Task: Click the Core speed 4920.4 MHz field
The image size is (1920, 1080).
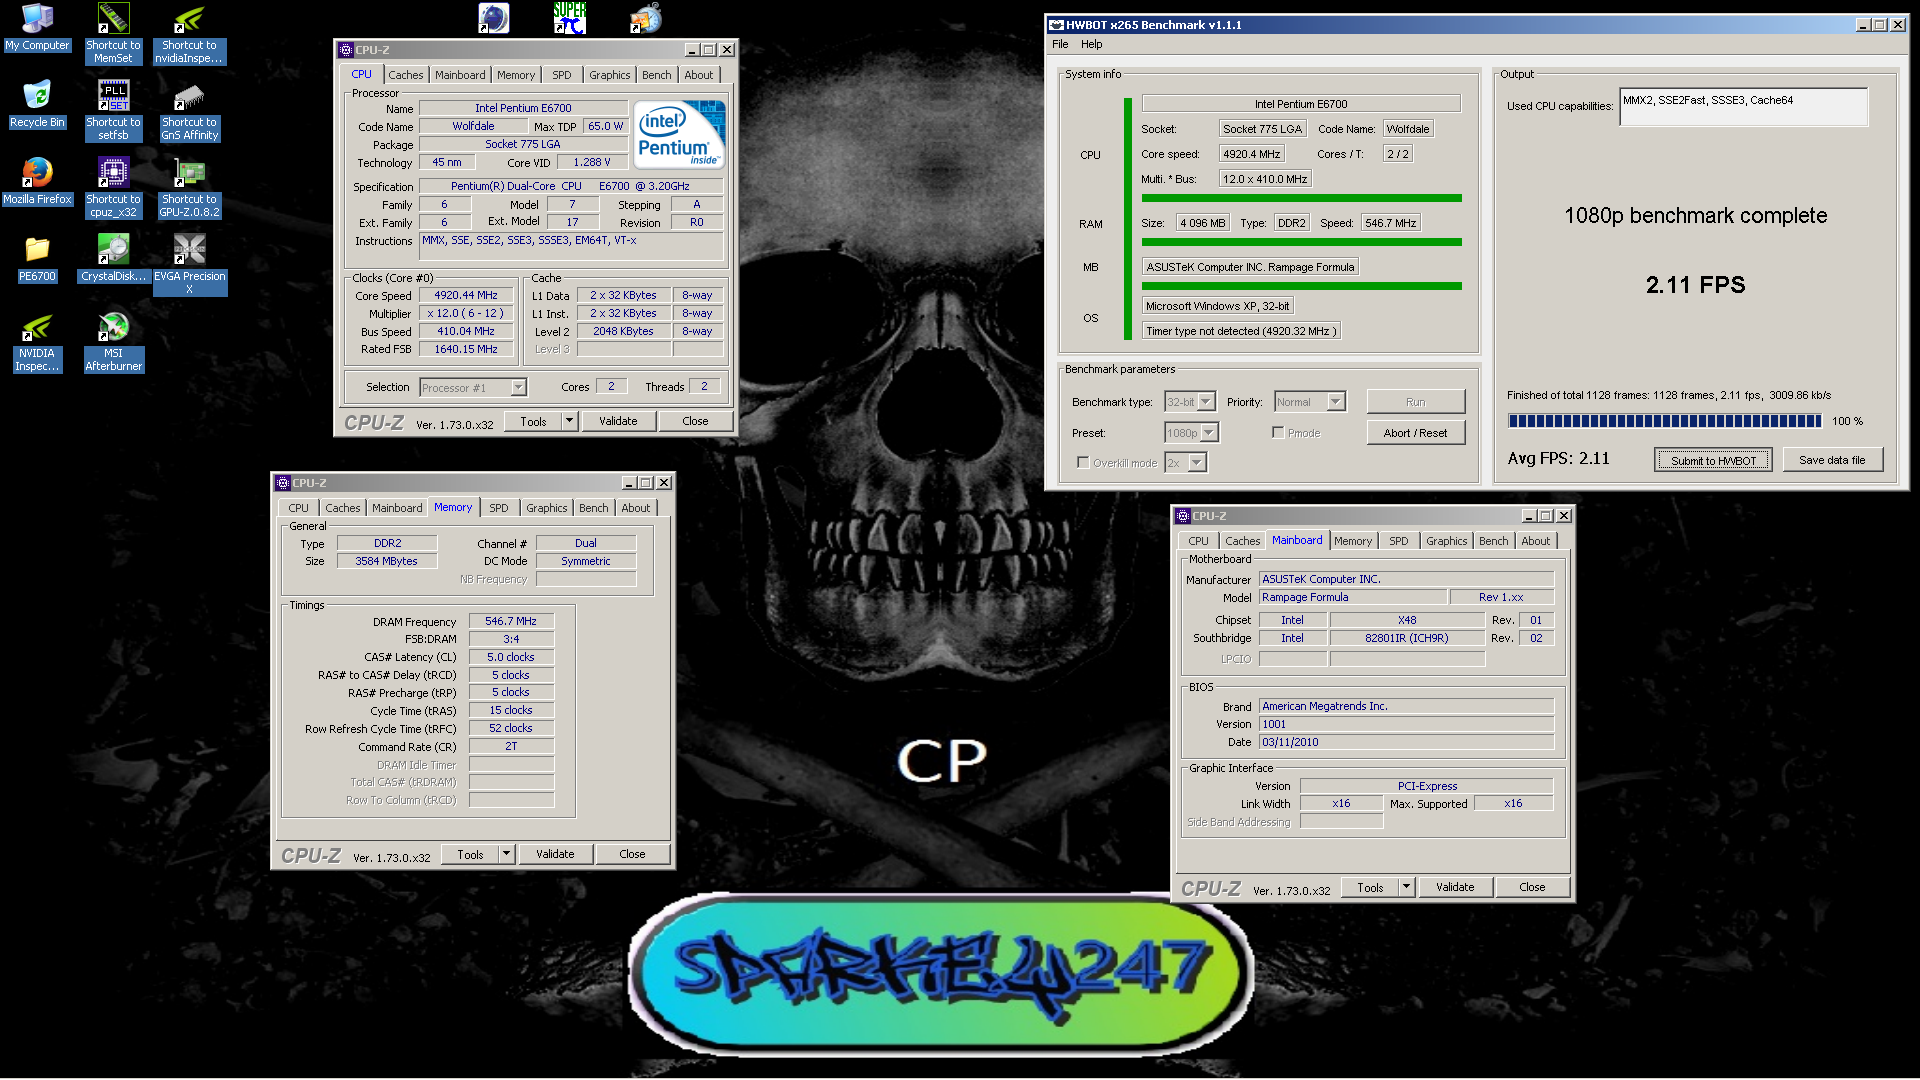Action: (1250, 154)
